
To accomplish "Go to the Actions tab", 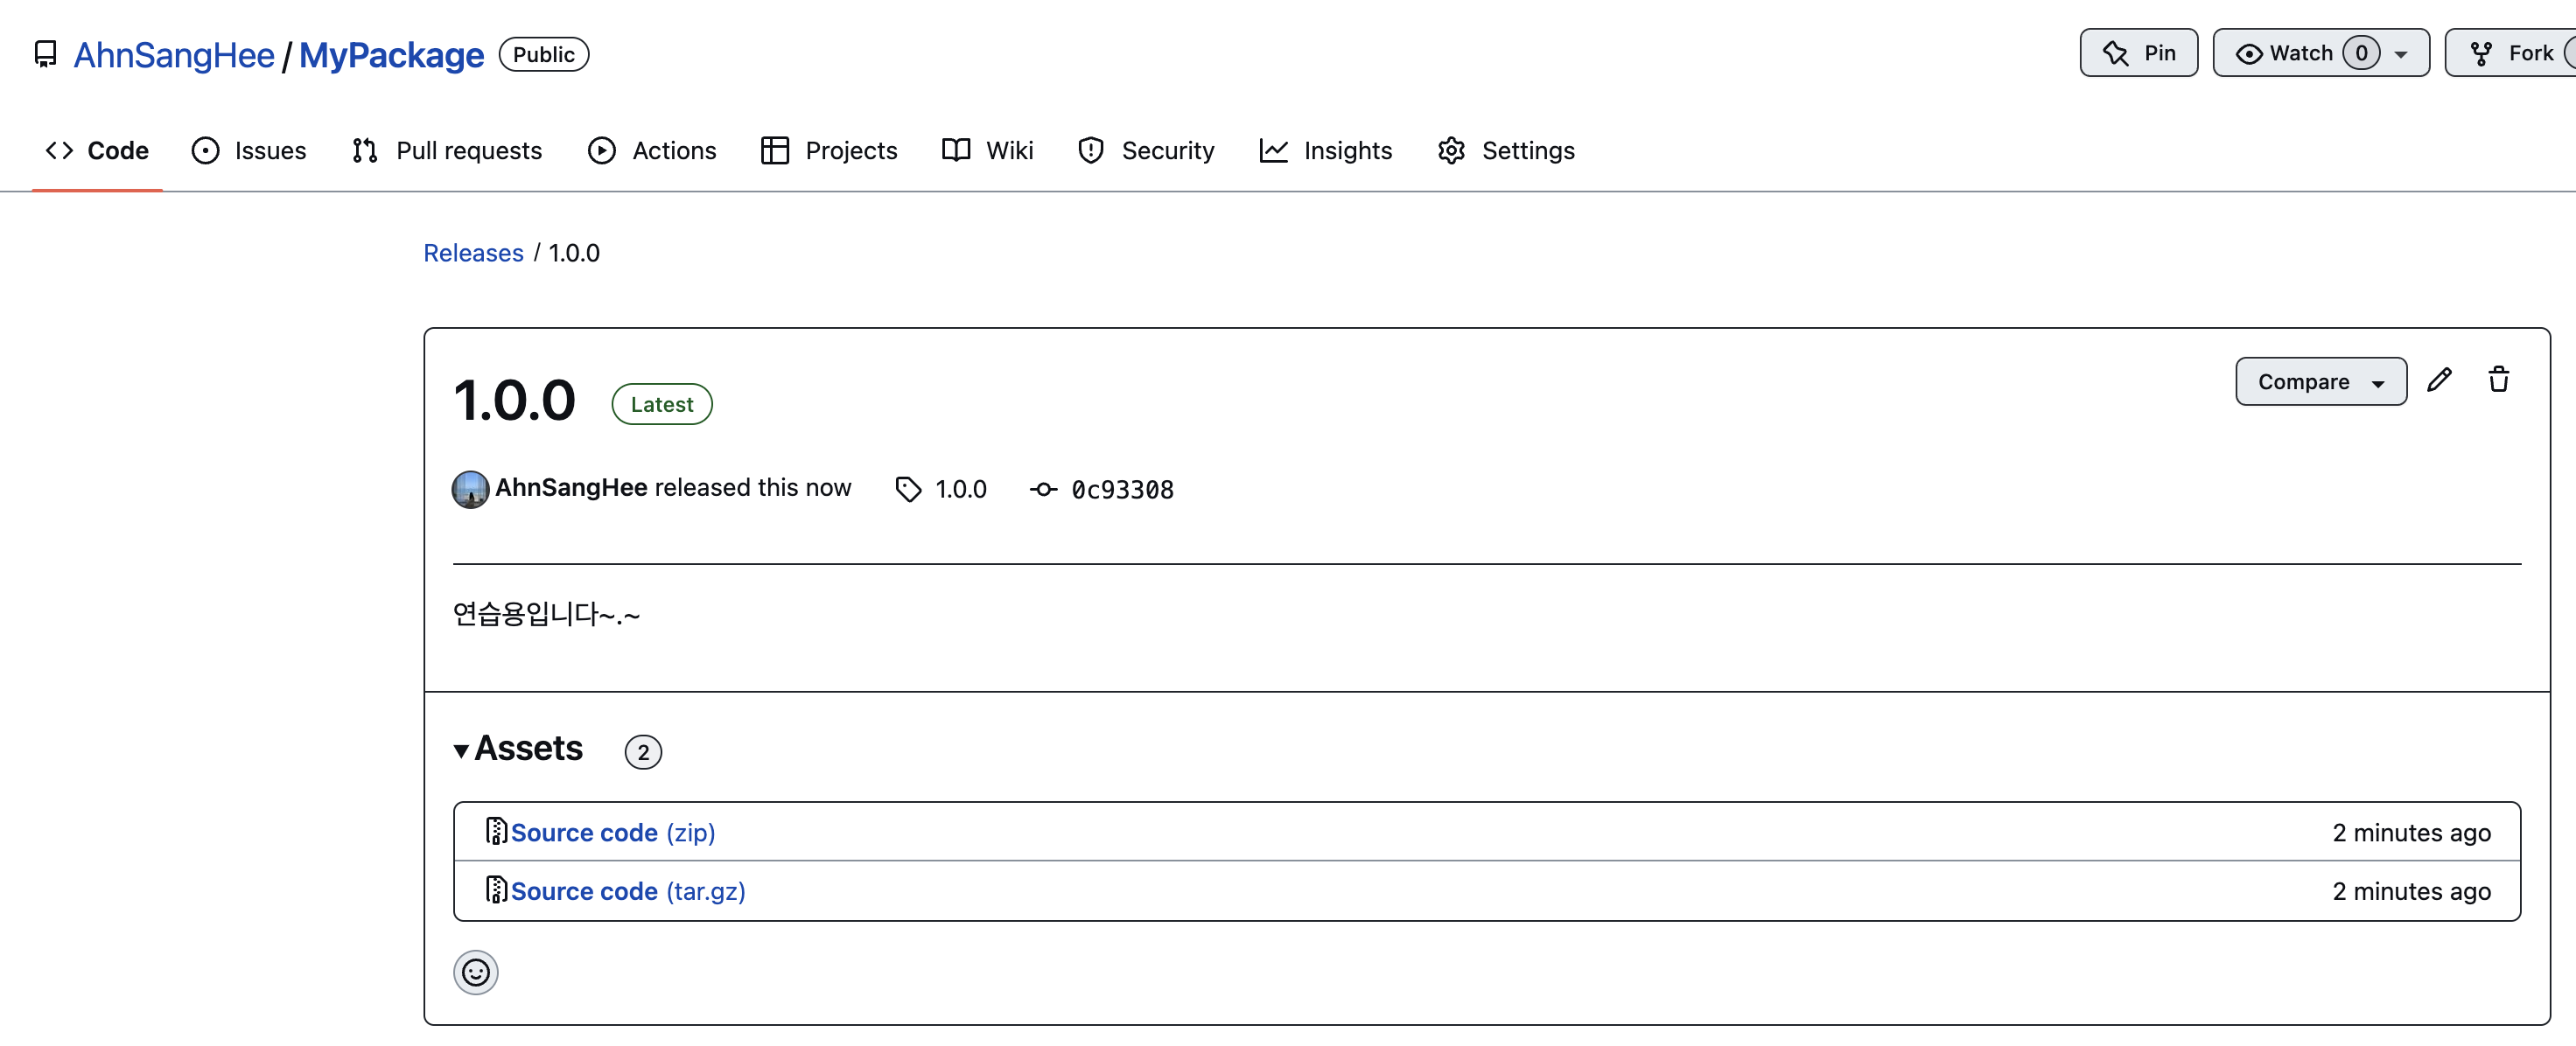I will tap(652, 150).
